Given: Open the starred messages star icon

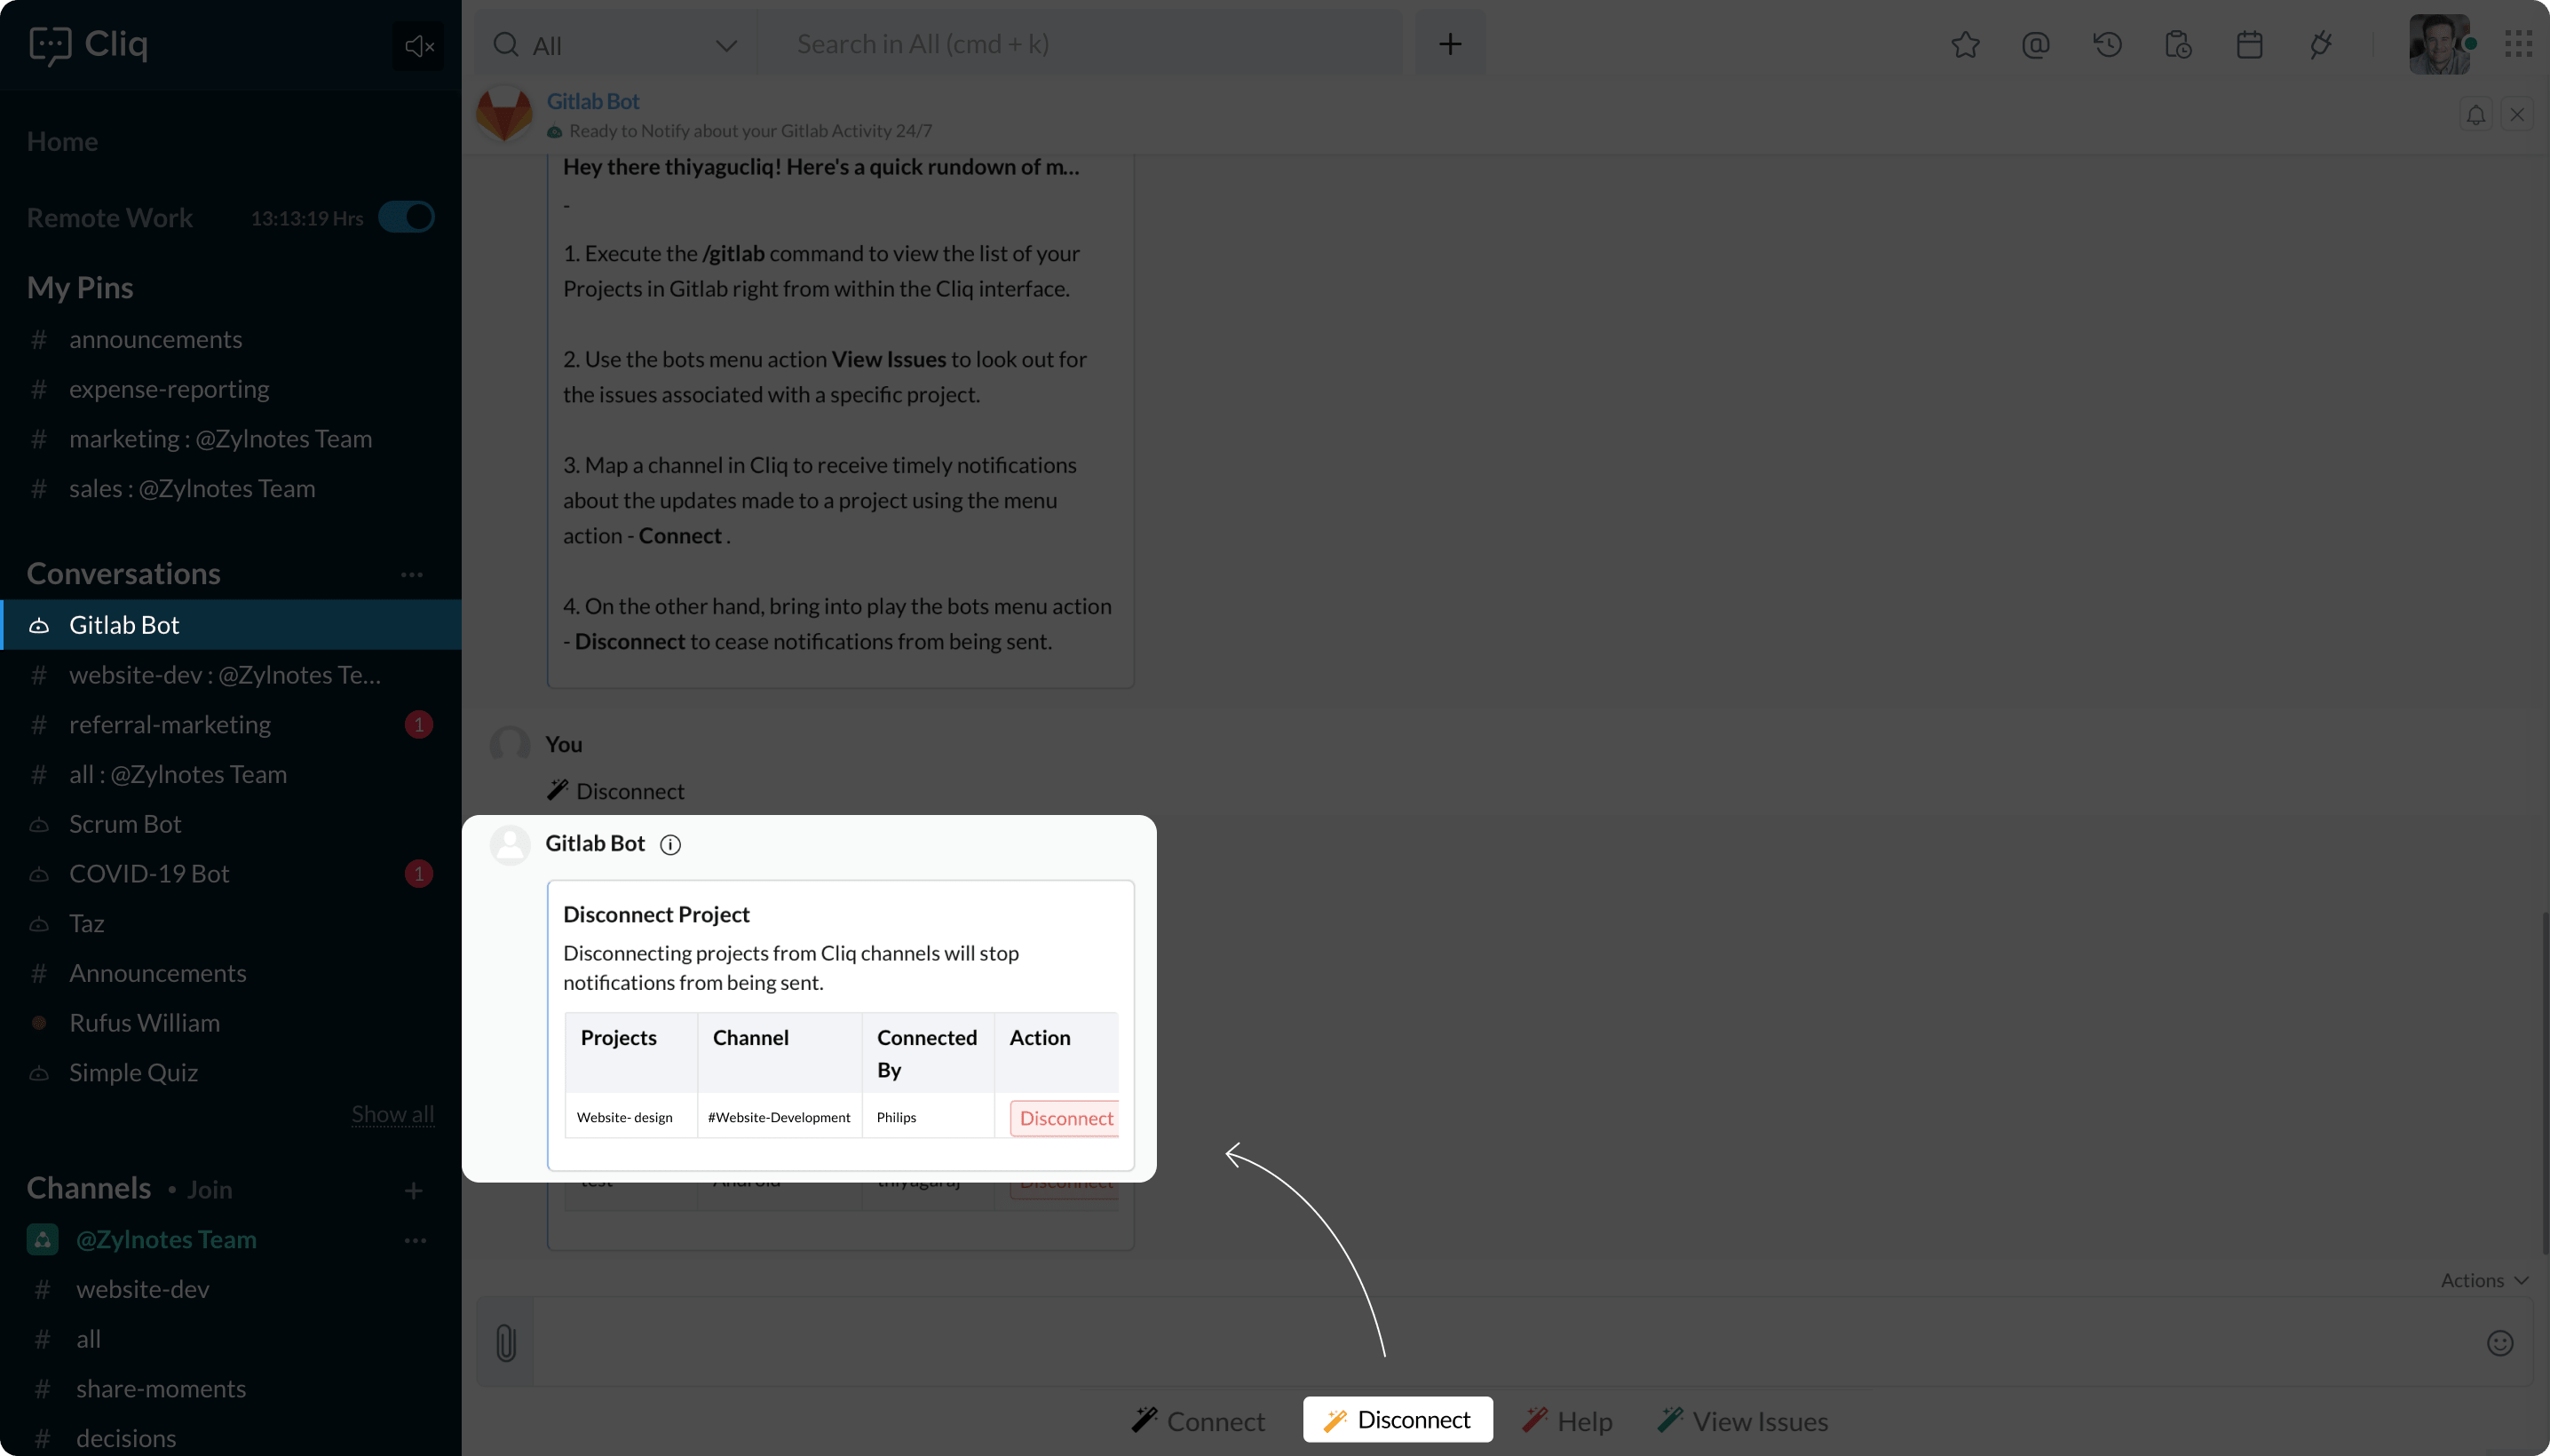Looking at the screenshot, I should 1965,45.
